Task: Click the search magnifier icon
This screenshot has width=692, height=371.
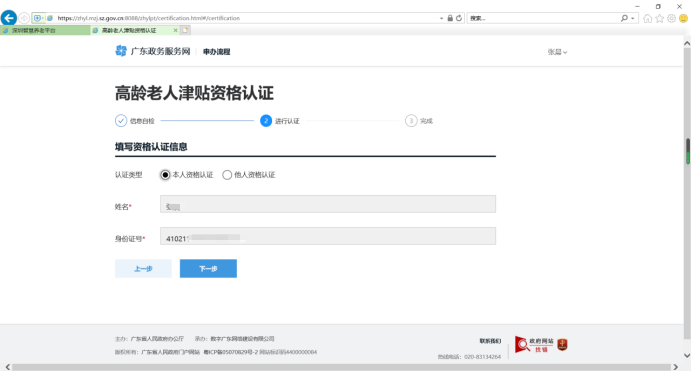Action: tap(624, 18)
